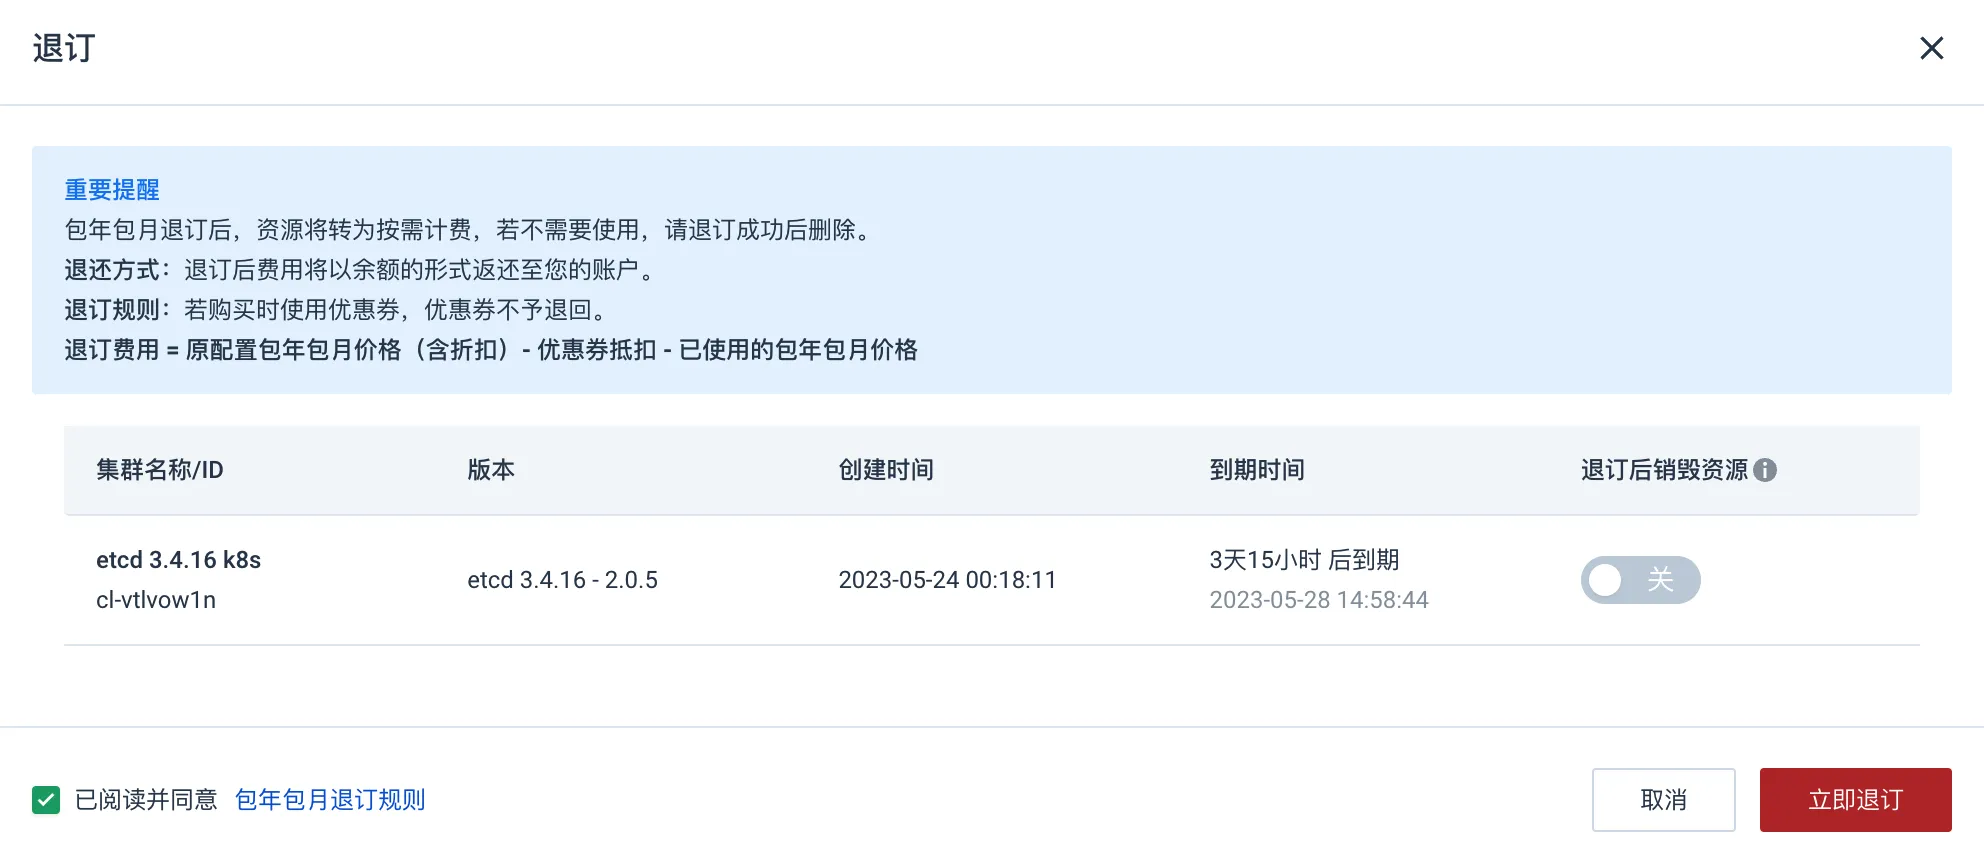This screenshot has width=1984, height=864.
Task: Click expiry text 3天15小时 后到期
Action: pos(1304,560)
